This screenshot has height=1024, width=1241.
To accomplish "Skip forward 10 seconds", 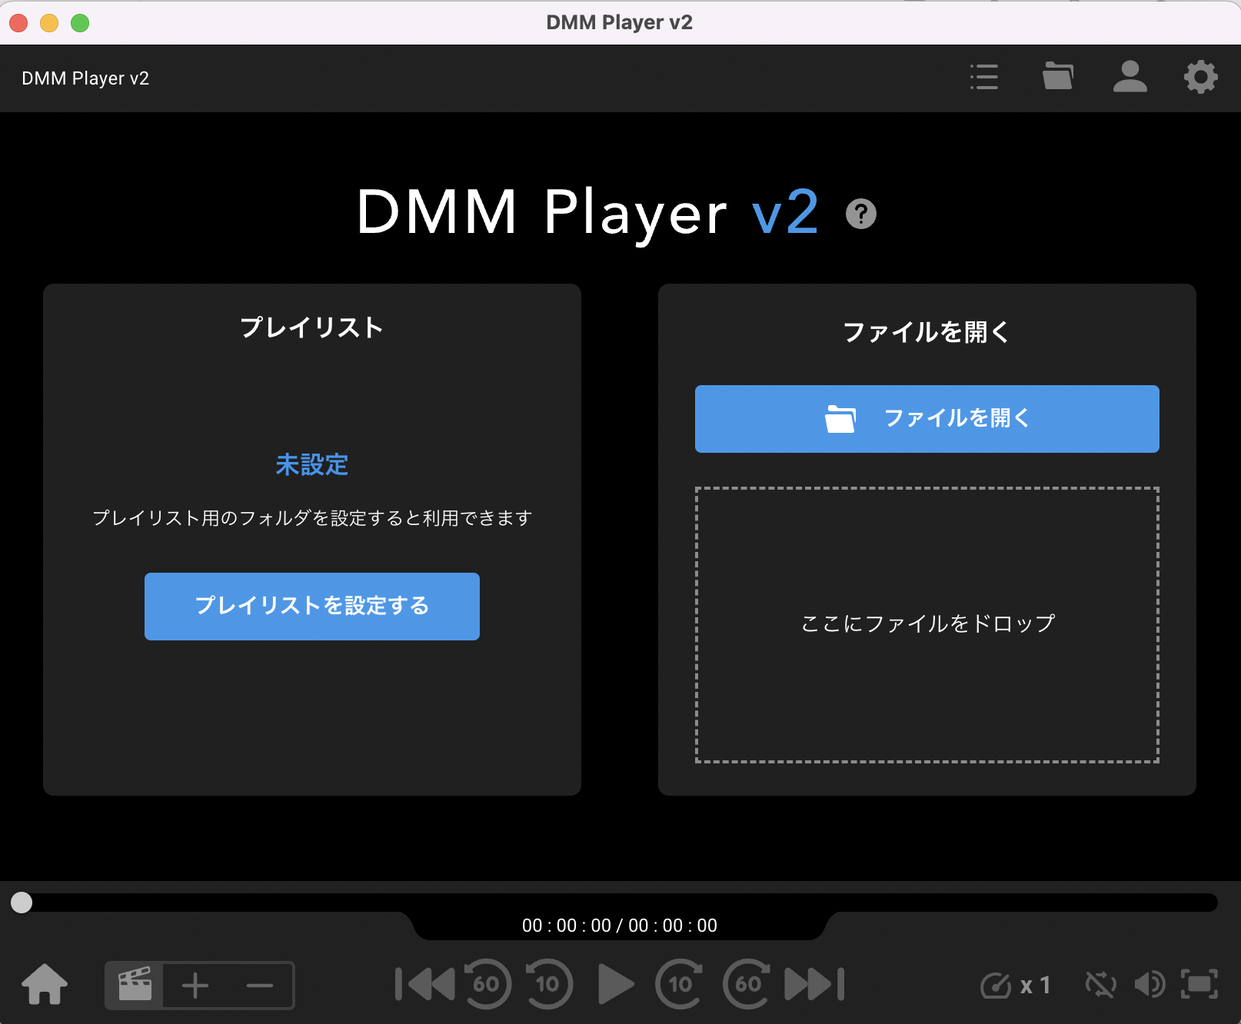I will point(680,984).
